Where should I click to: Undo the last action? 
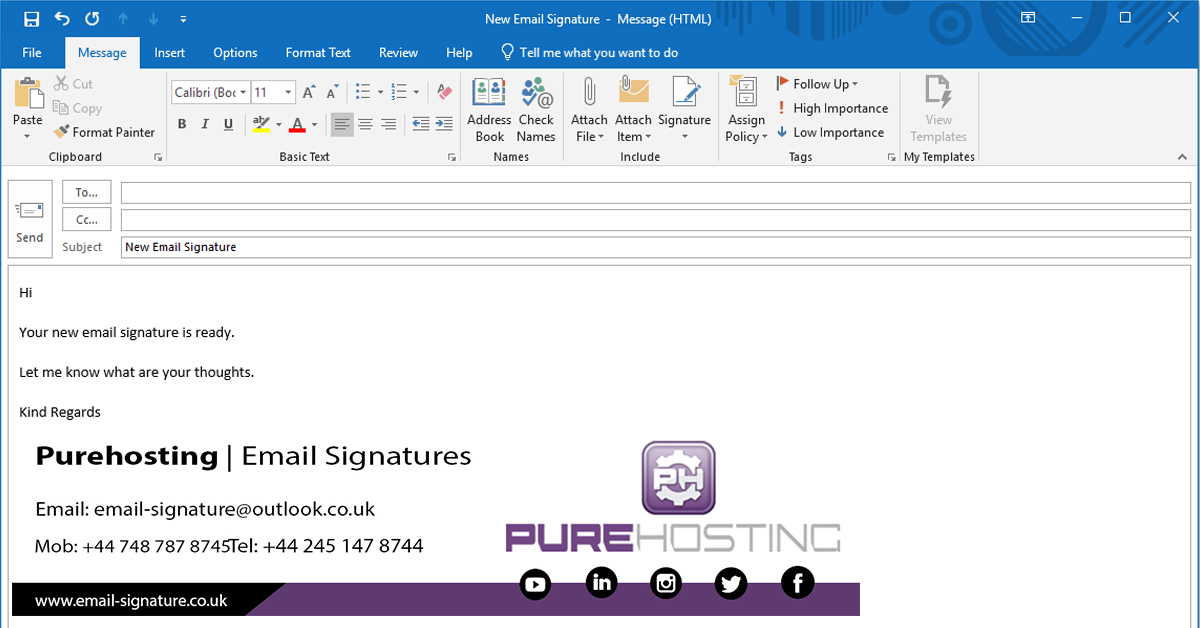tap(62, 19)
